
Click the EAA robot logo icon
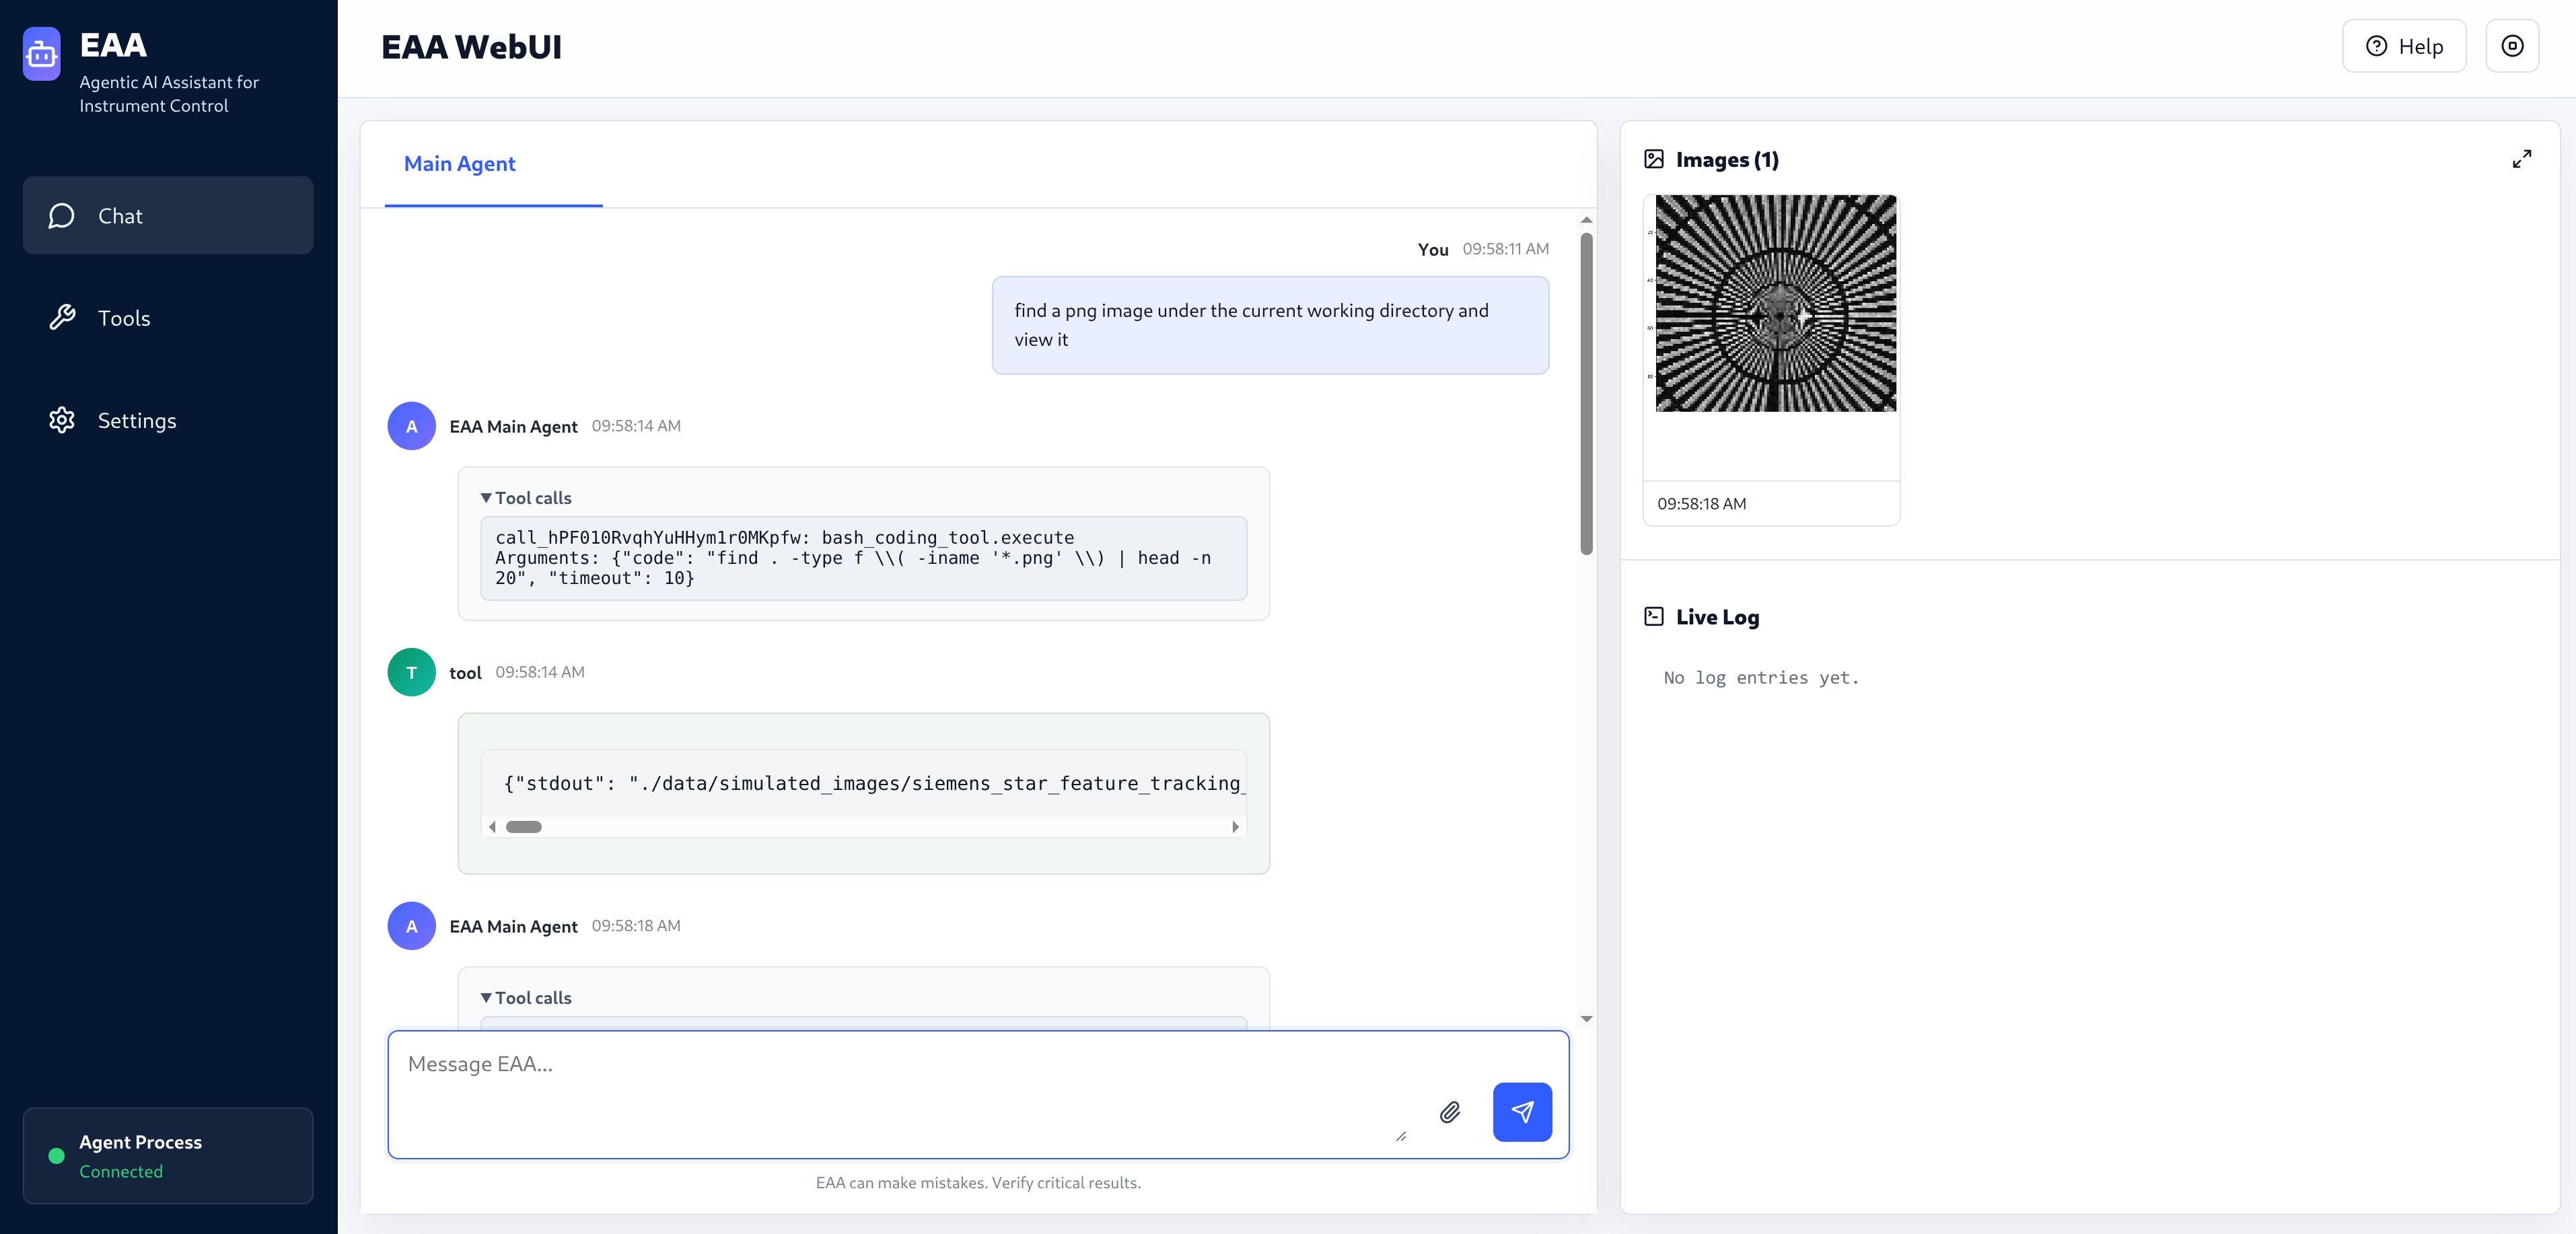click(41, 53)
